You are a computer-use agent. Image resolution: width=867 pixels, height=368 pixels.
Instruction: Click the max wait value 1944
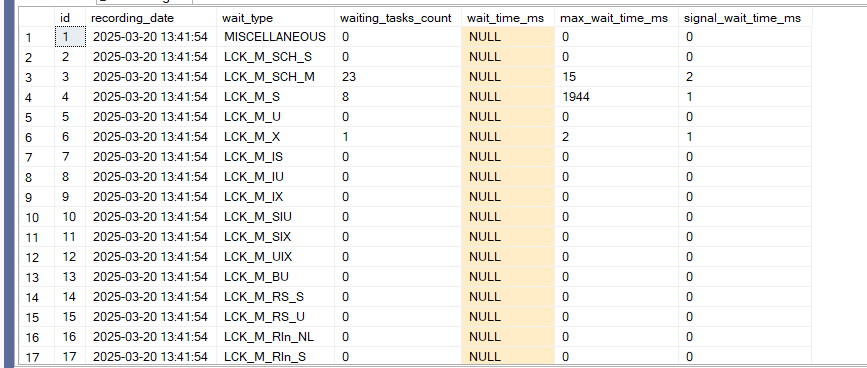point(616,97)
